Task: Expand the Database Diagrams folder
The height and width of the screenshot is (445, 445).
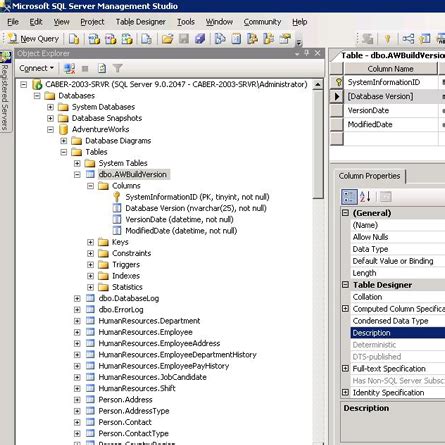Action: (64, 141)
